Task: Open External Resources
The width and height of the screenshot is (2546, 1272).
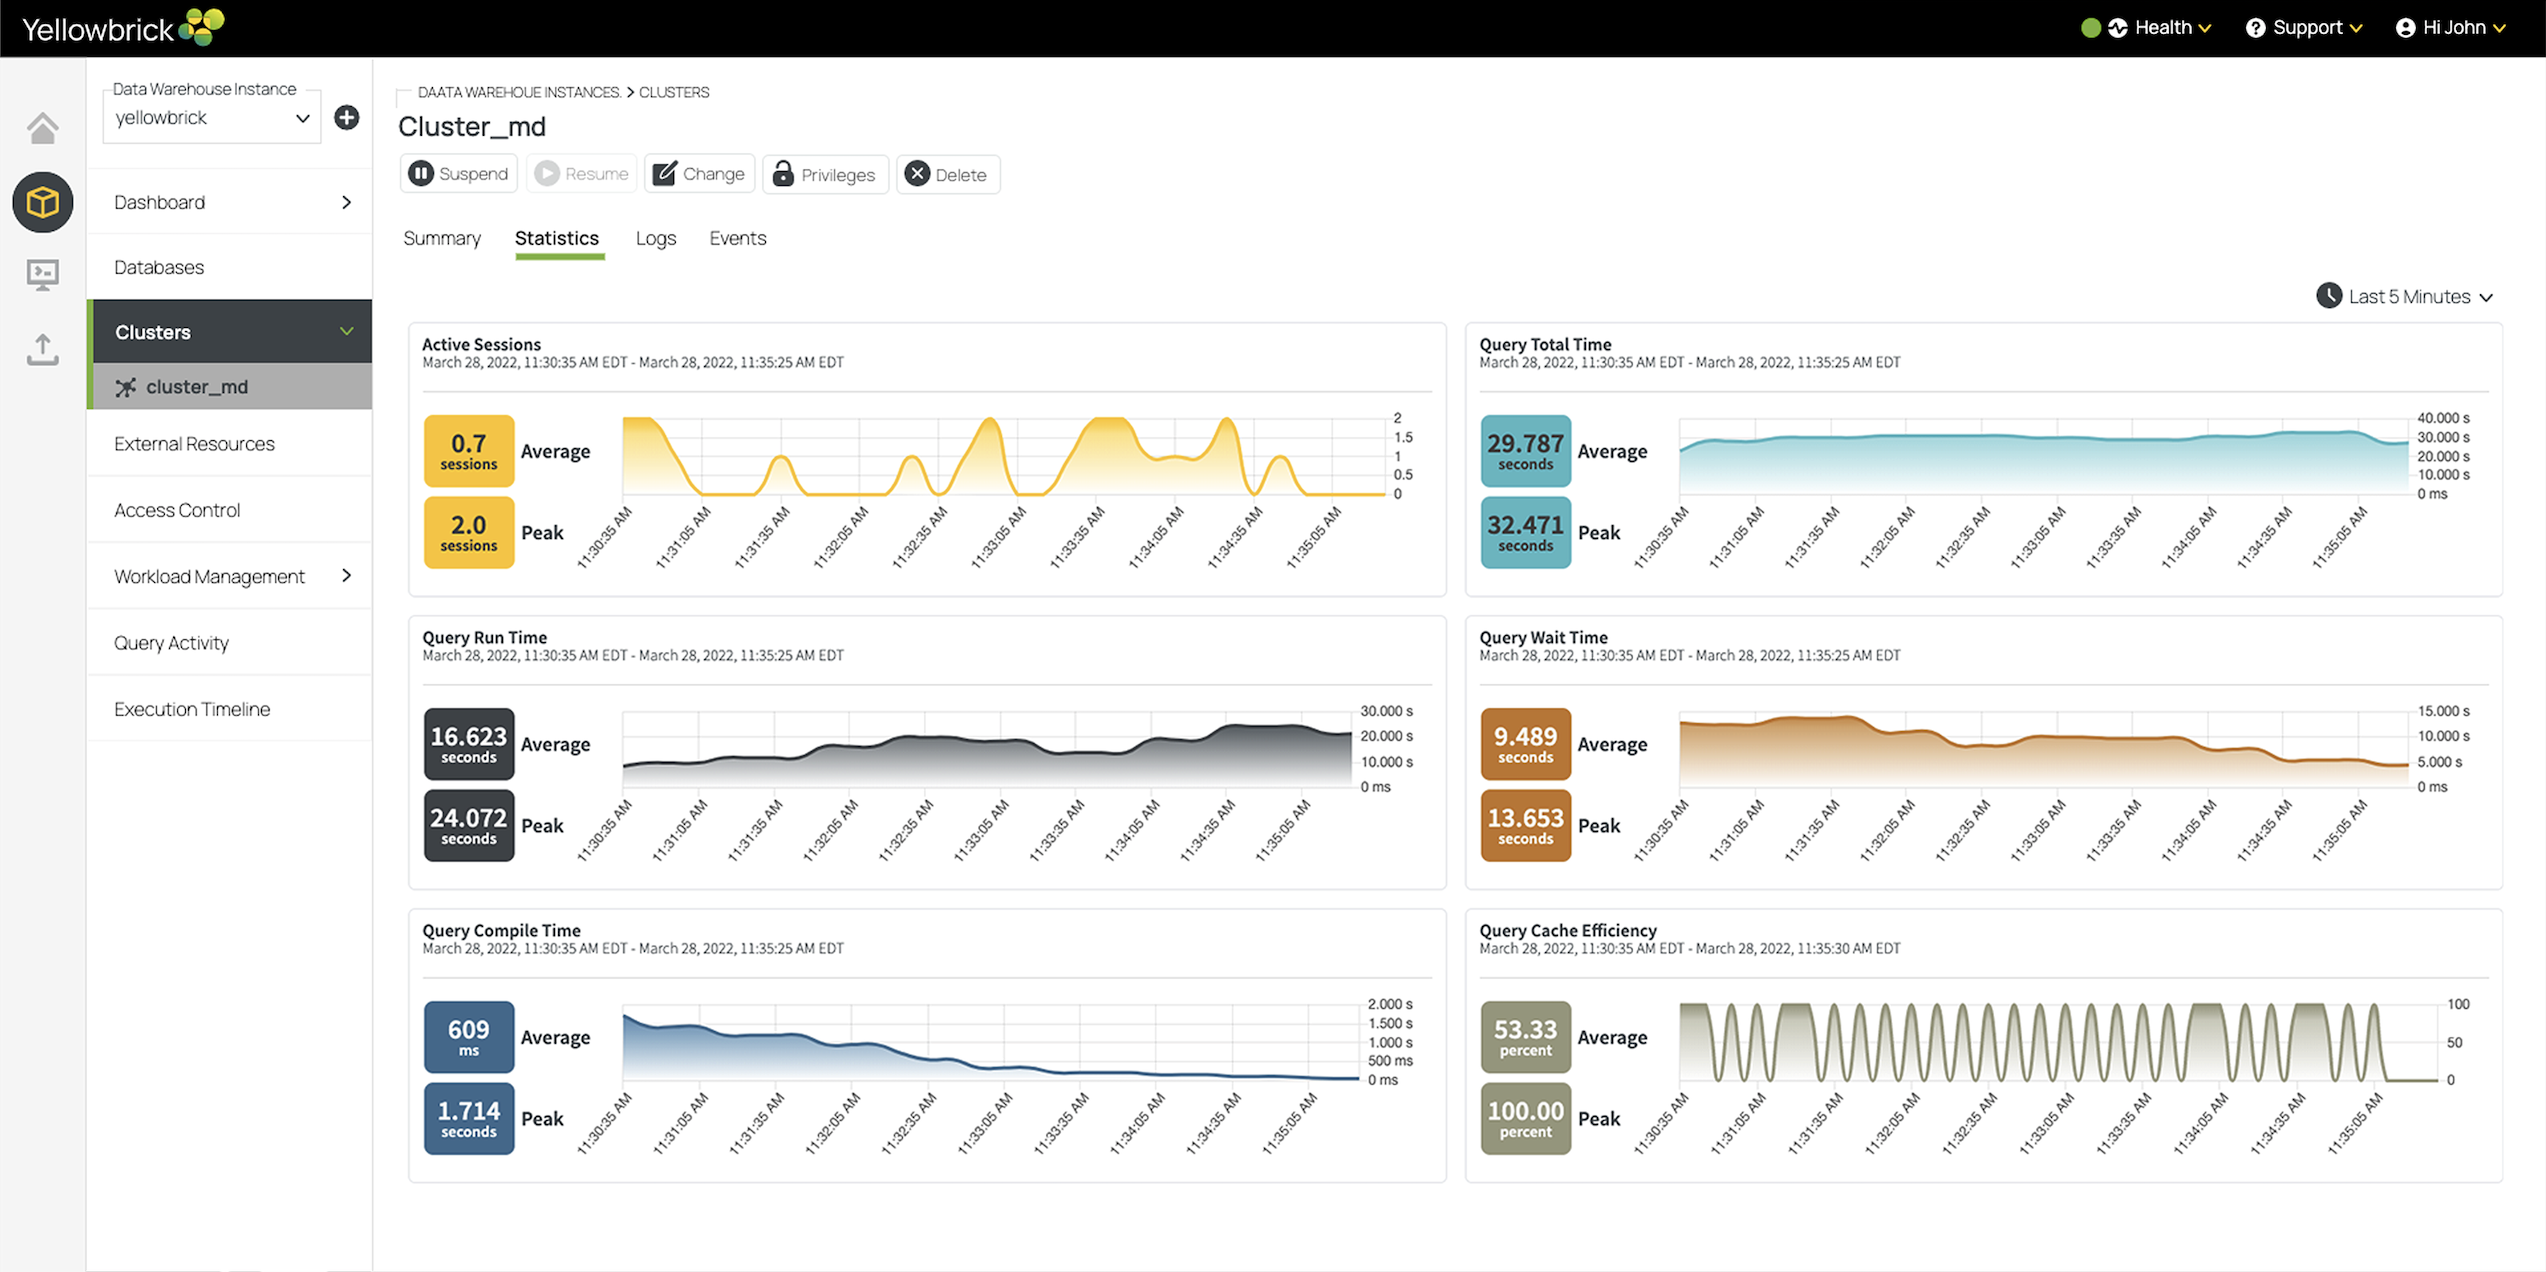Action: click(229, 444)
